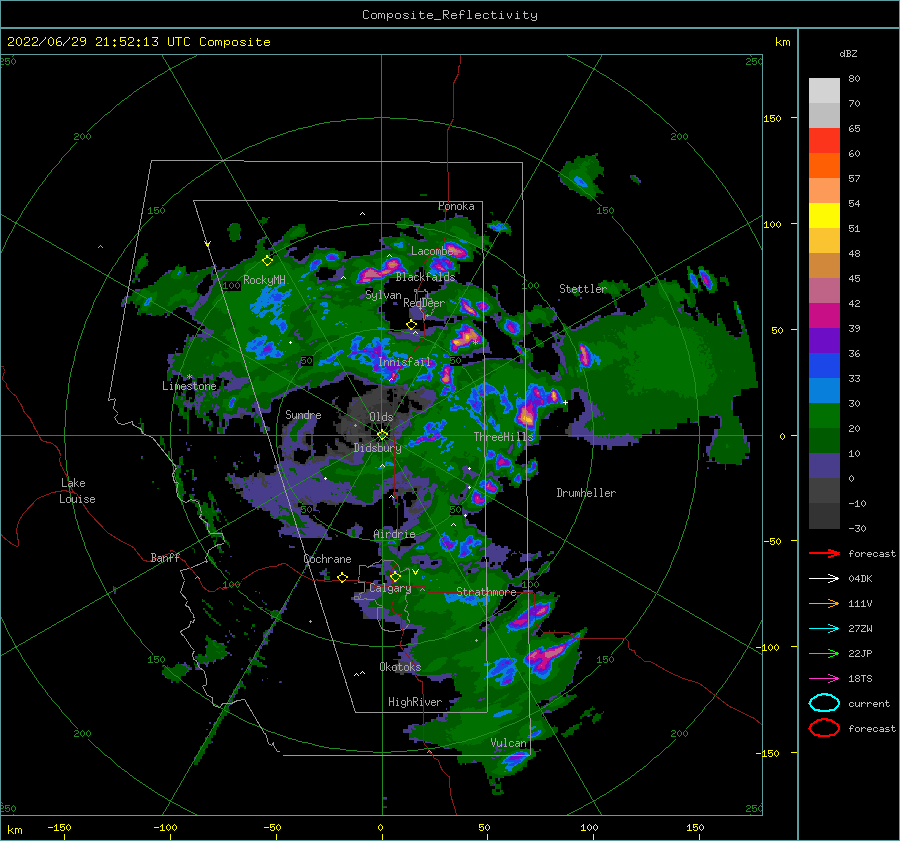Viewport: 900px width, 841px height.
Task: Click the Ponoka city label
Action: (456, 206)
